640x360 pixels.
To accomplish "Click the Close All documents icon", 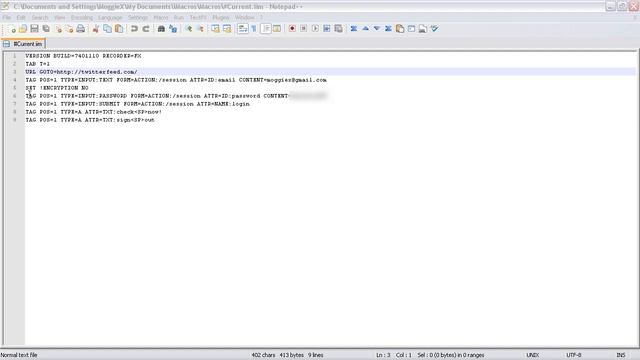I will [70, 29].
